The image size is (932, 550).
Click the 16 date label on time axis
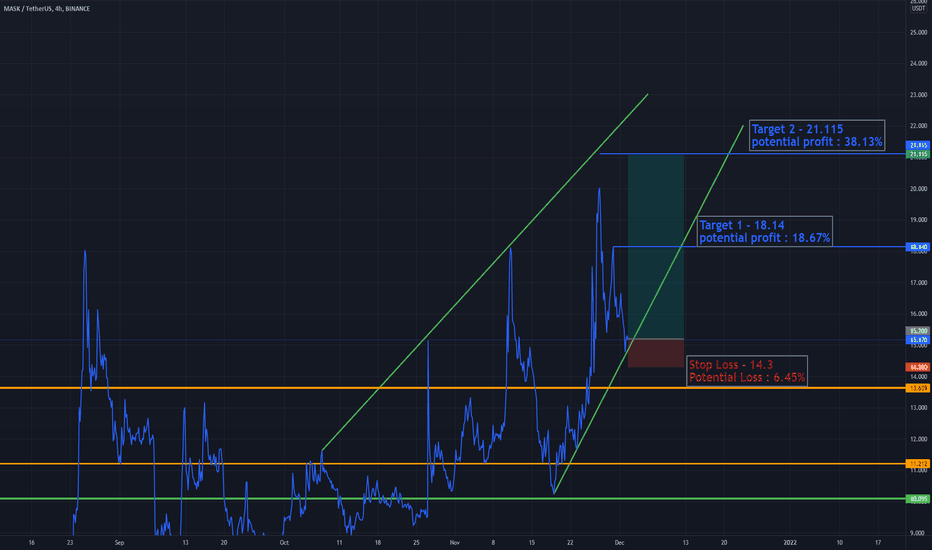(x=32, y=543)
